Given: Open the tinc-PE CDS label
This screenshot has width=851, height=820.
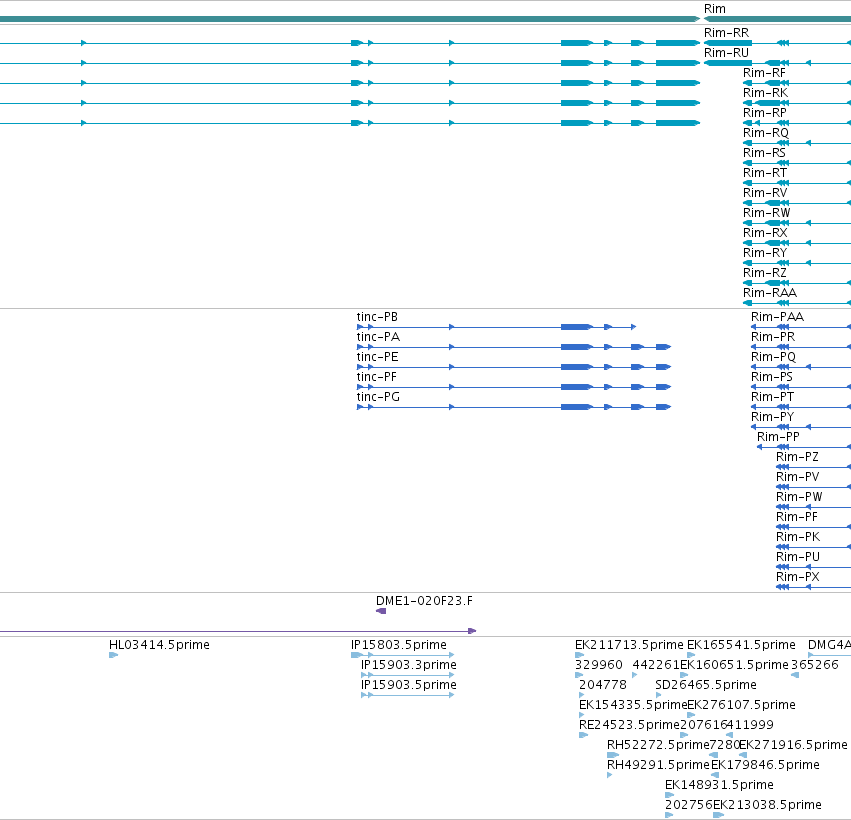Looking at the screenshot, I should [x=377, y=357].
